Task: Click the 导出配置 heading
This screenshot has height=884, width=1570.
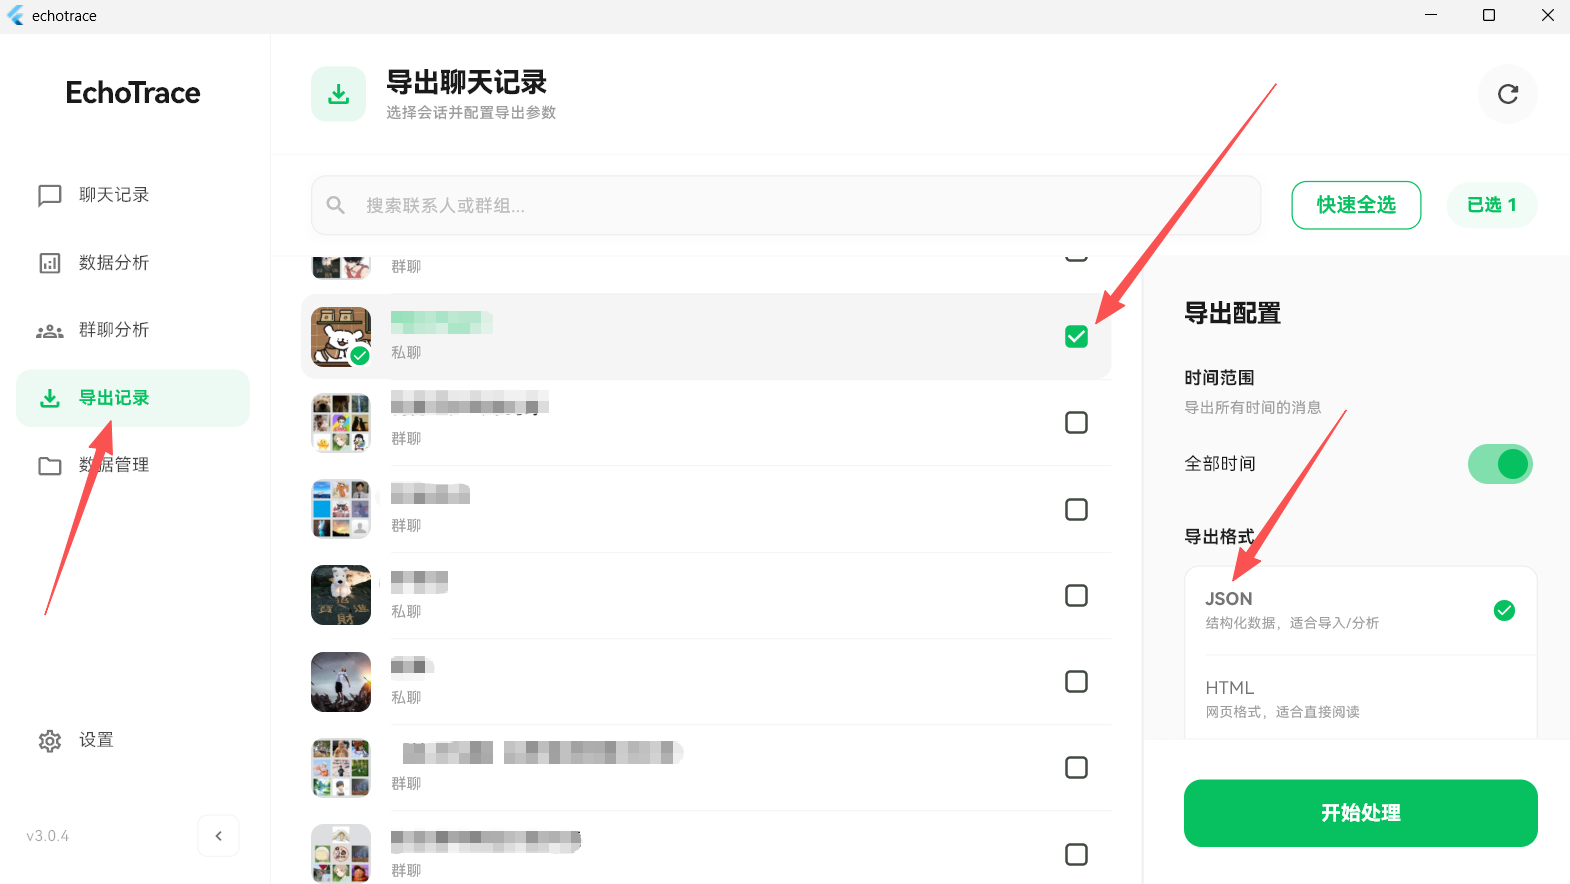Action: tap(1233, 313)
